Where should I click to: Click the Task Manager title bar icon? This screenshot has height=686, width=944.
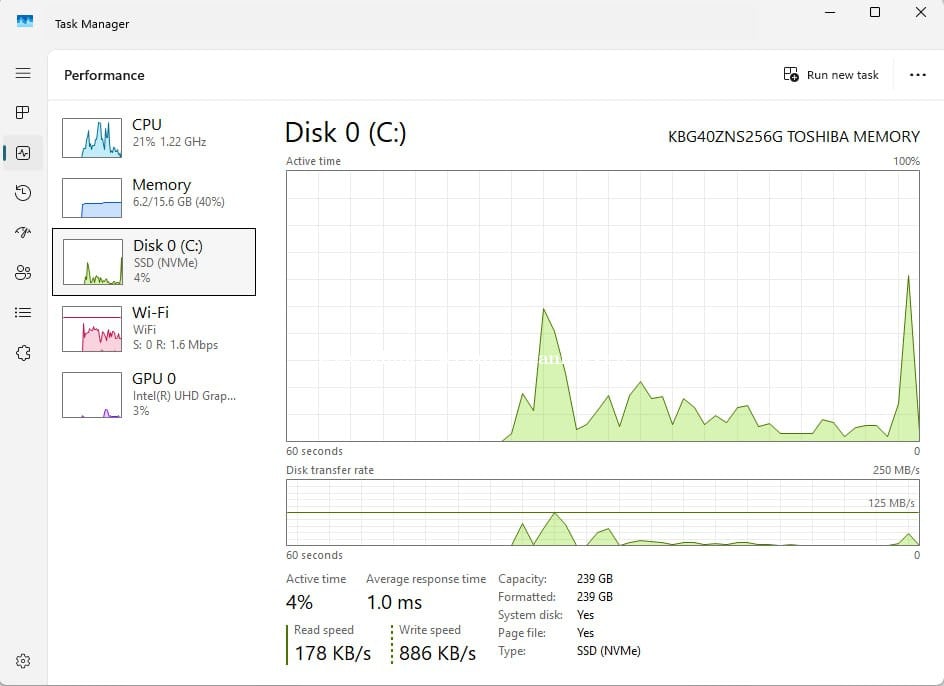point(25,22)
